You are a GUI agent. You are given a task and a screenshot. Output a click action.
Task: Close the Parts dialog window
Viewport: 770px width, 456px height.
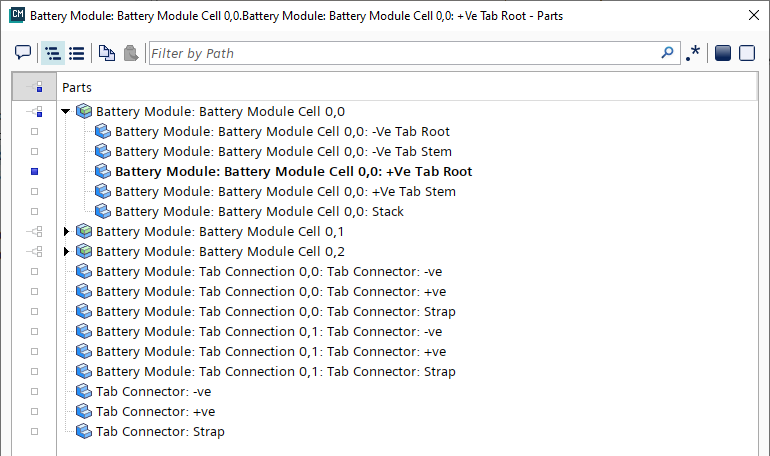pyautogui.click(x=752, y=15)
